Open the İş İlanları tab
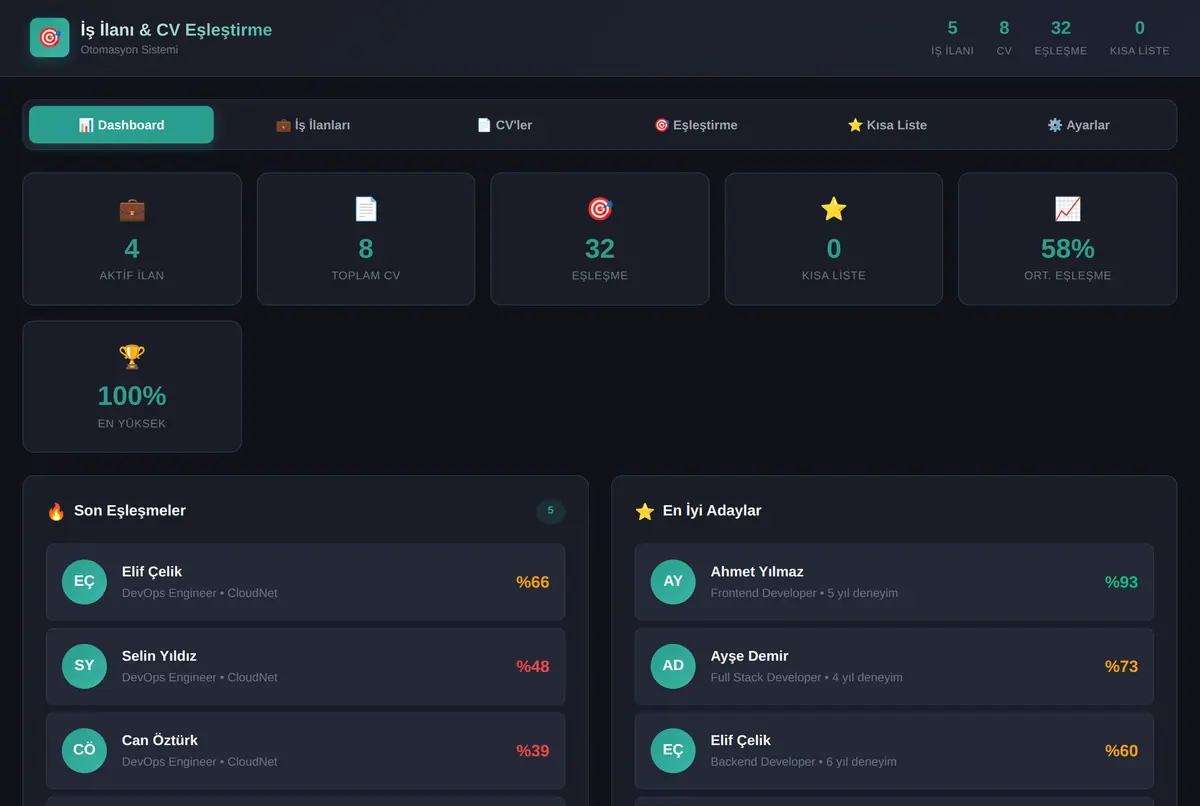This screenshot has height=806, width=1200. 313,125
